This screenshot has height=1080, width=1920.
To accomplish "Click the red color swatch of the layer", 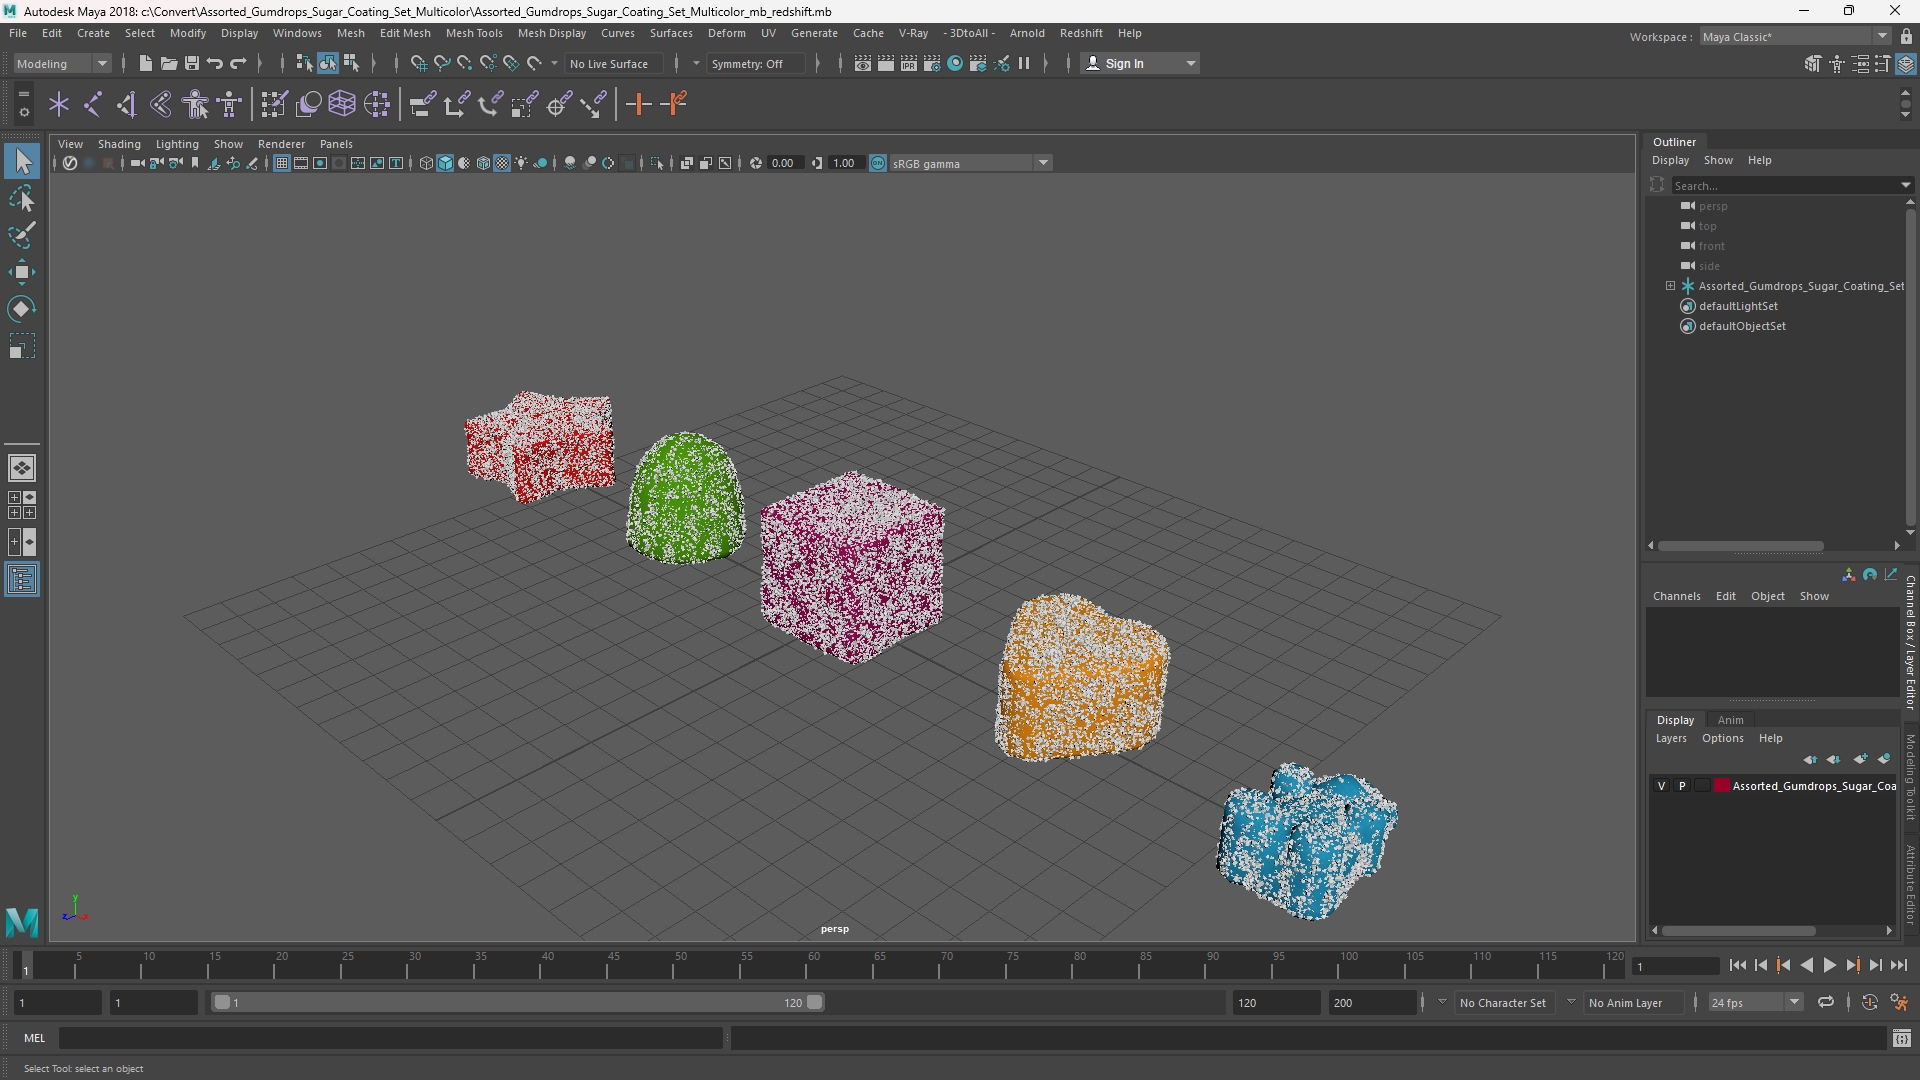I will [1722, 786].
